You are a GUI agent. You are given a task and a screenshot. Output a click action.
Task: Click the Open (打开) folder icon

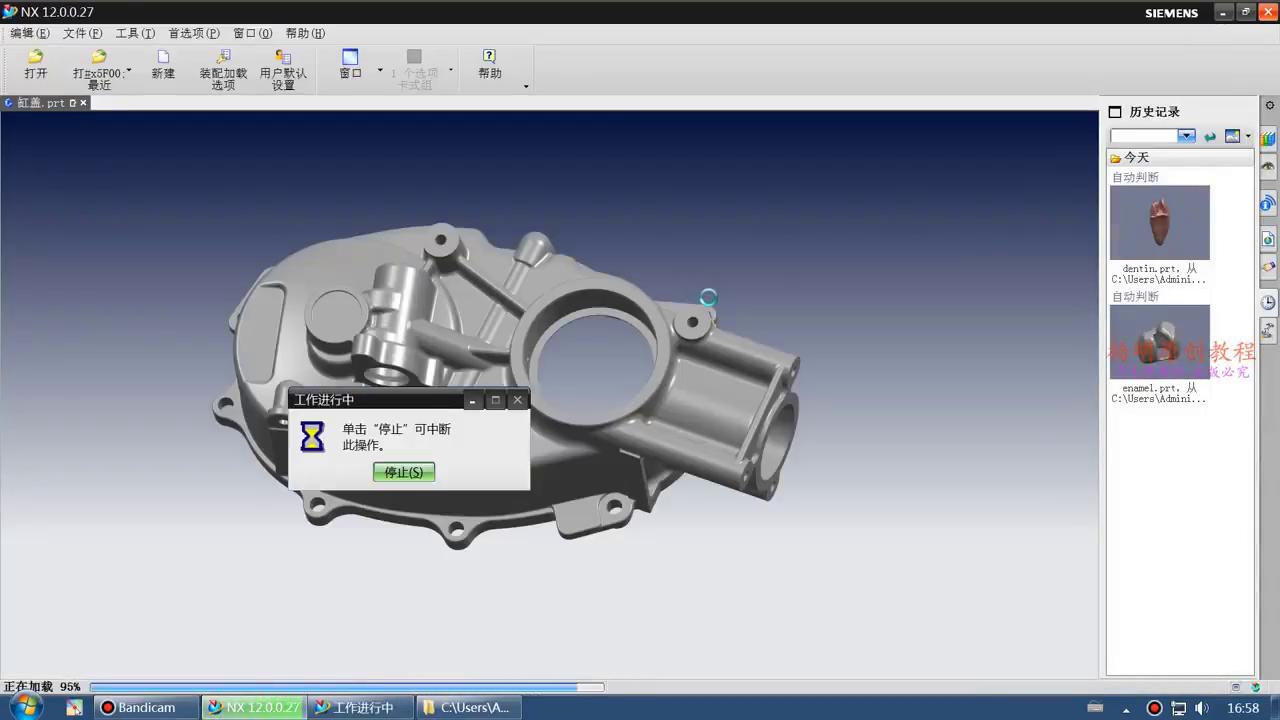(x=35, y=58)
